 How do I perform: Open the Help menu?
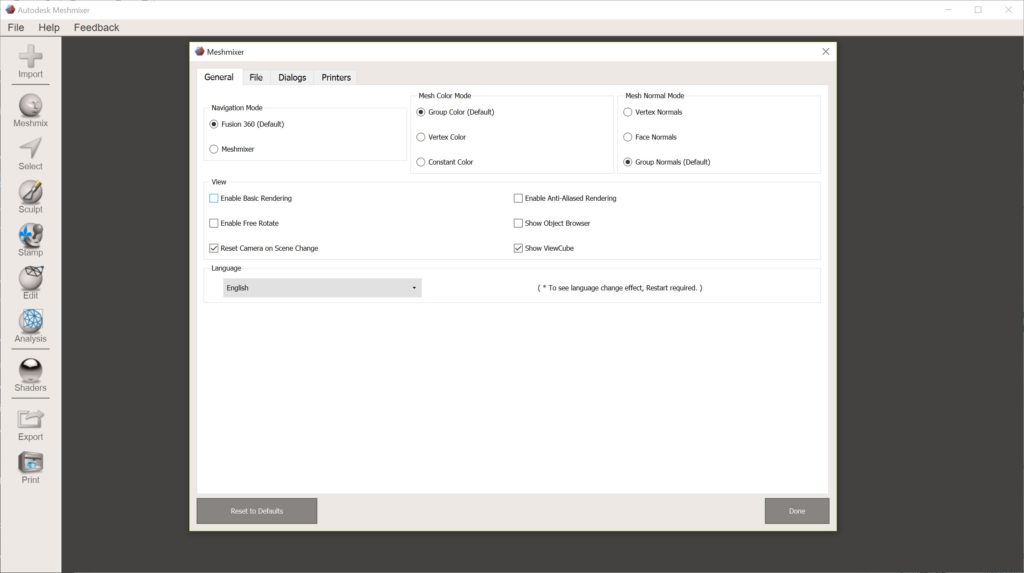[x=49, y=27]
